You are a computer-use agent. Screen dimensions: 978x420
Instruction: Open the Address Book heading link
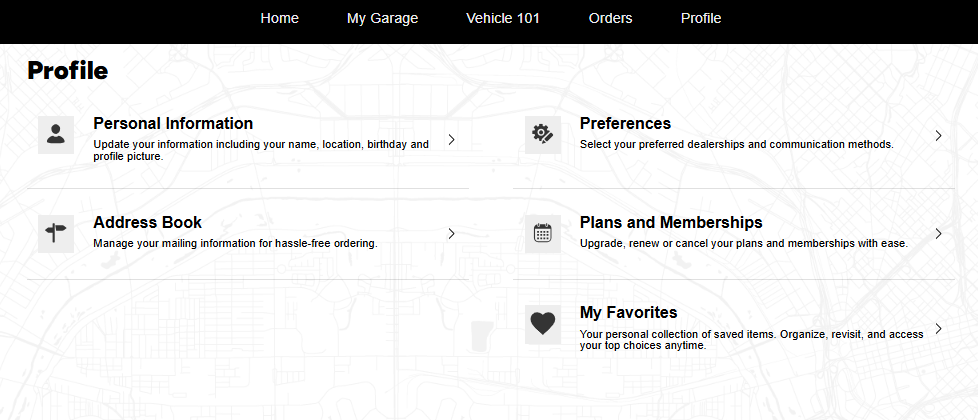[148, 222]
